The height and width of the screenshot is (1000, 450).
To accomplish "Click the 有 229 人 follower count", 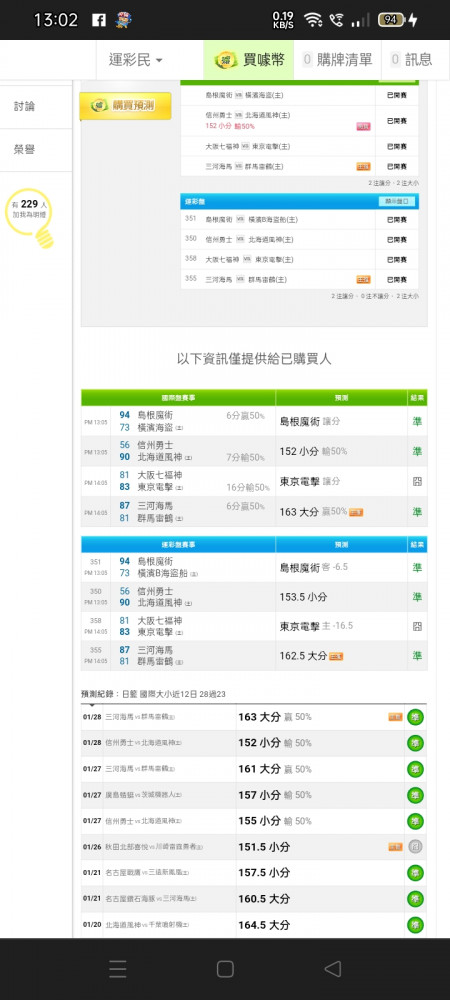I will [30, 204].
